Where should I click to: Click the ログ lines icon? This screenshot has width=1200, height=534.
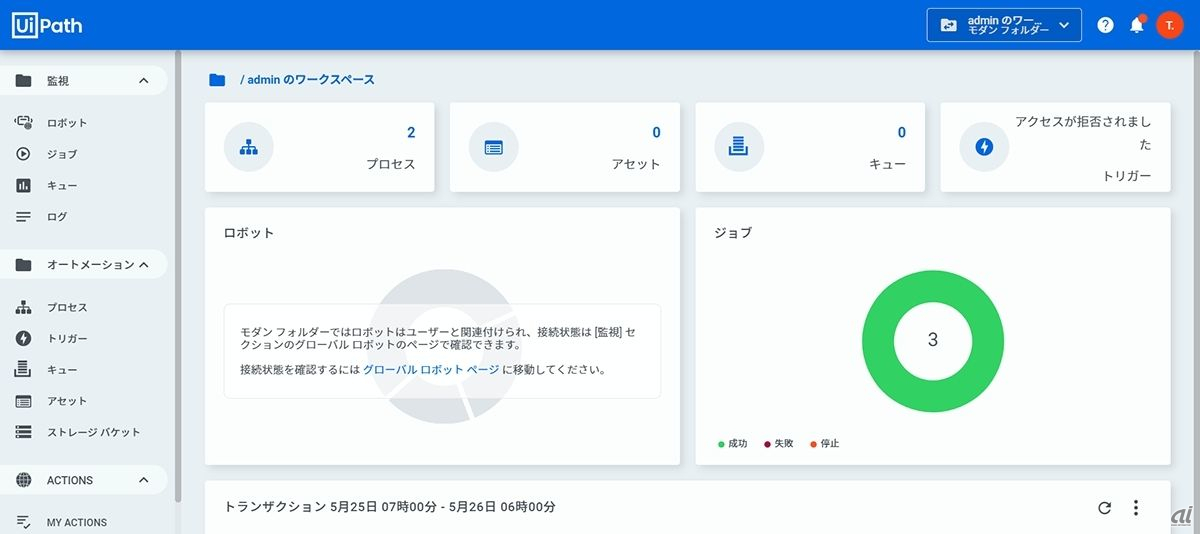coord(24,216)
